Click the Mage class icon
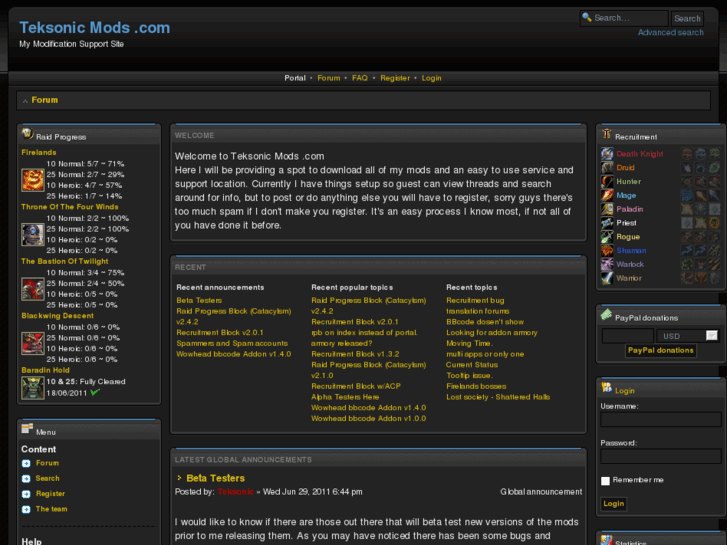The width and height of the screenshot is (727, 545). [607, 195]
